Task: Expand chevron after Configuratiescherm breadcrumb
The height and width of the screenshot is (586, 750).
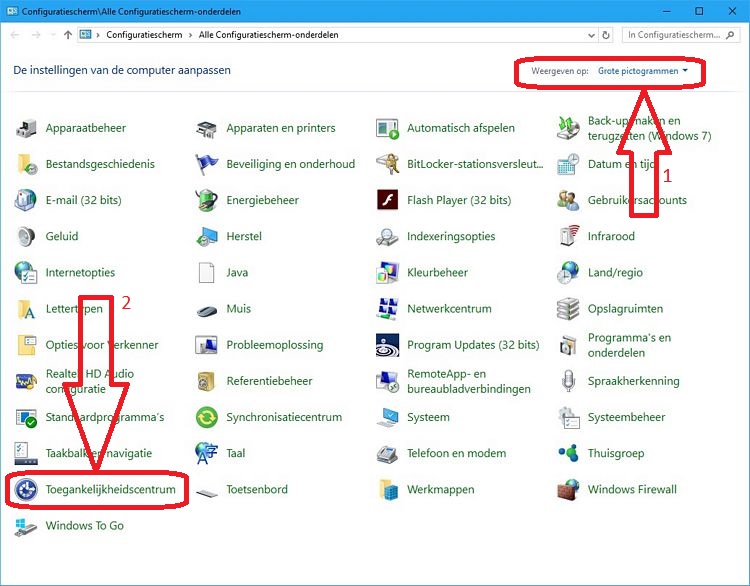Action: [x=190, y=35]
